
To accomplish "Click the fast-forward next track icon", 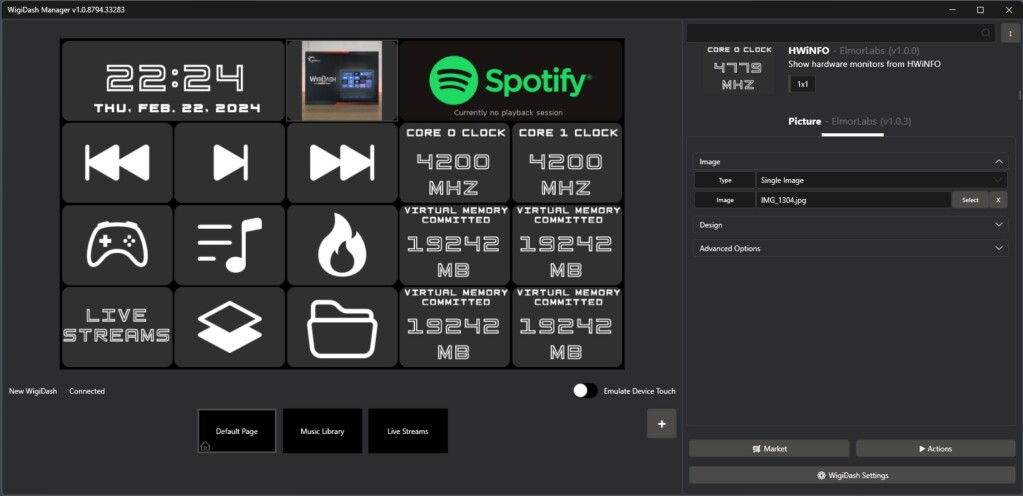I will [342, 162].
